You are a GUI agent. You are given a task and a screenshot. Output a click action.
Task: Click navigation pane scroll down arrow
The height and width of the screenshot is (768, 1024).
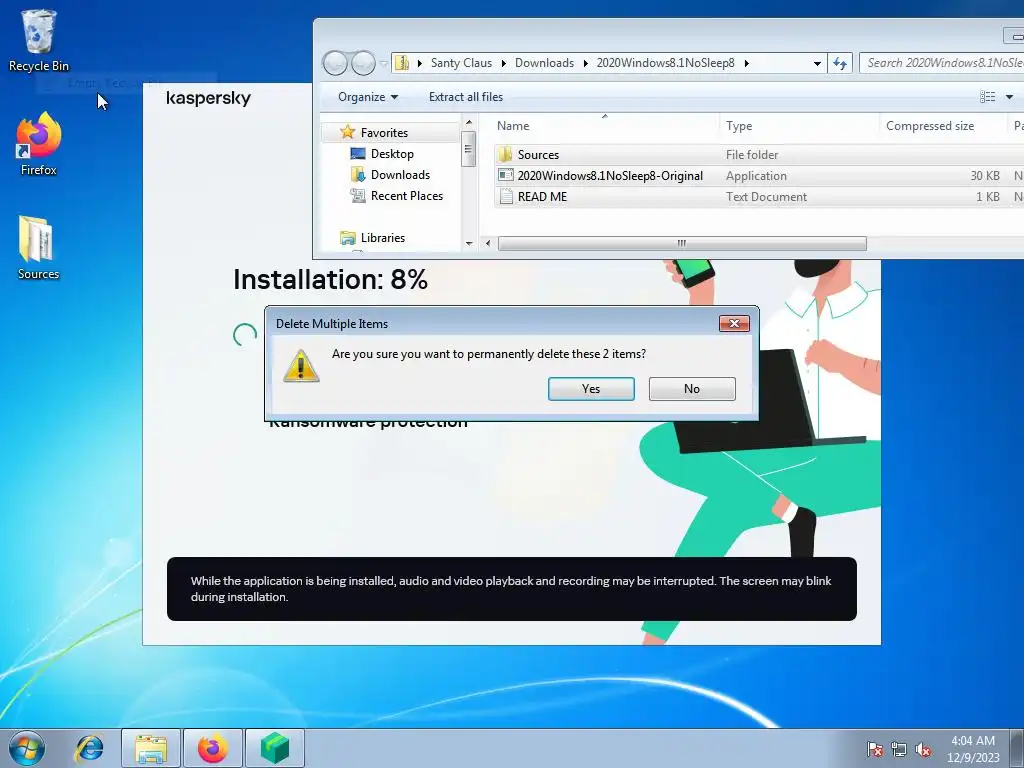coord(468,243)
